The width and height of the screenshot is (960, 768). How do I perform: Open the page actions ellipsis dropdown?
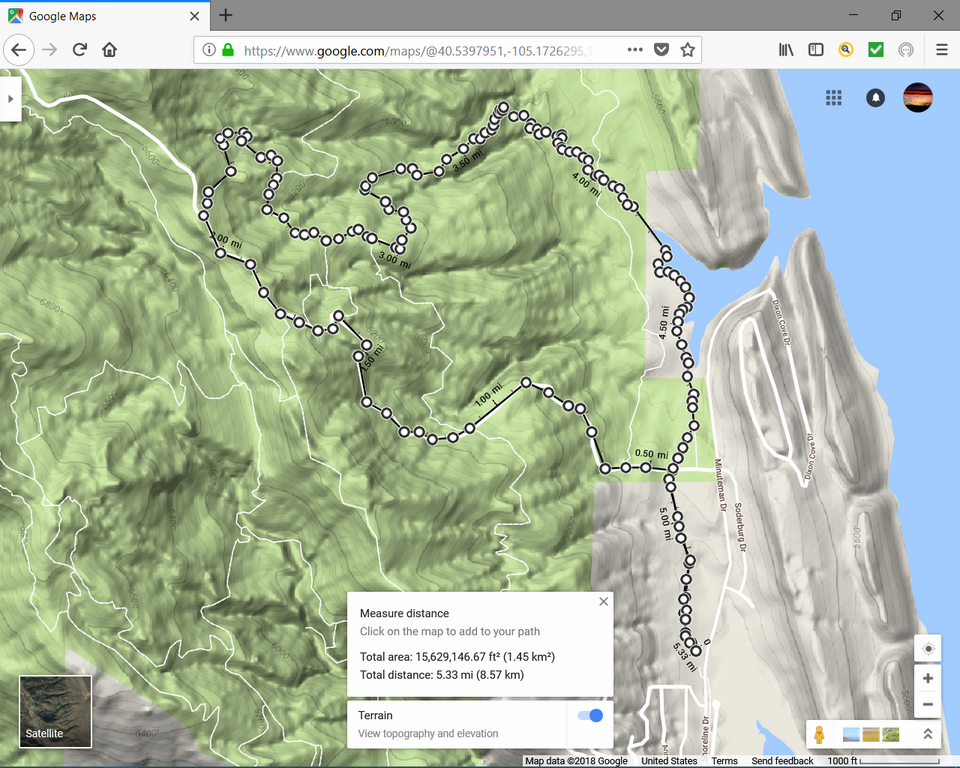coord(633,48)
